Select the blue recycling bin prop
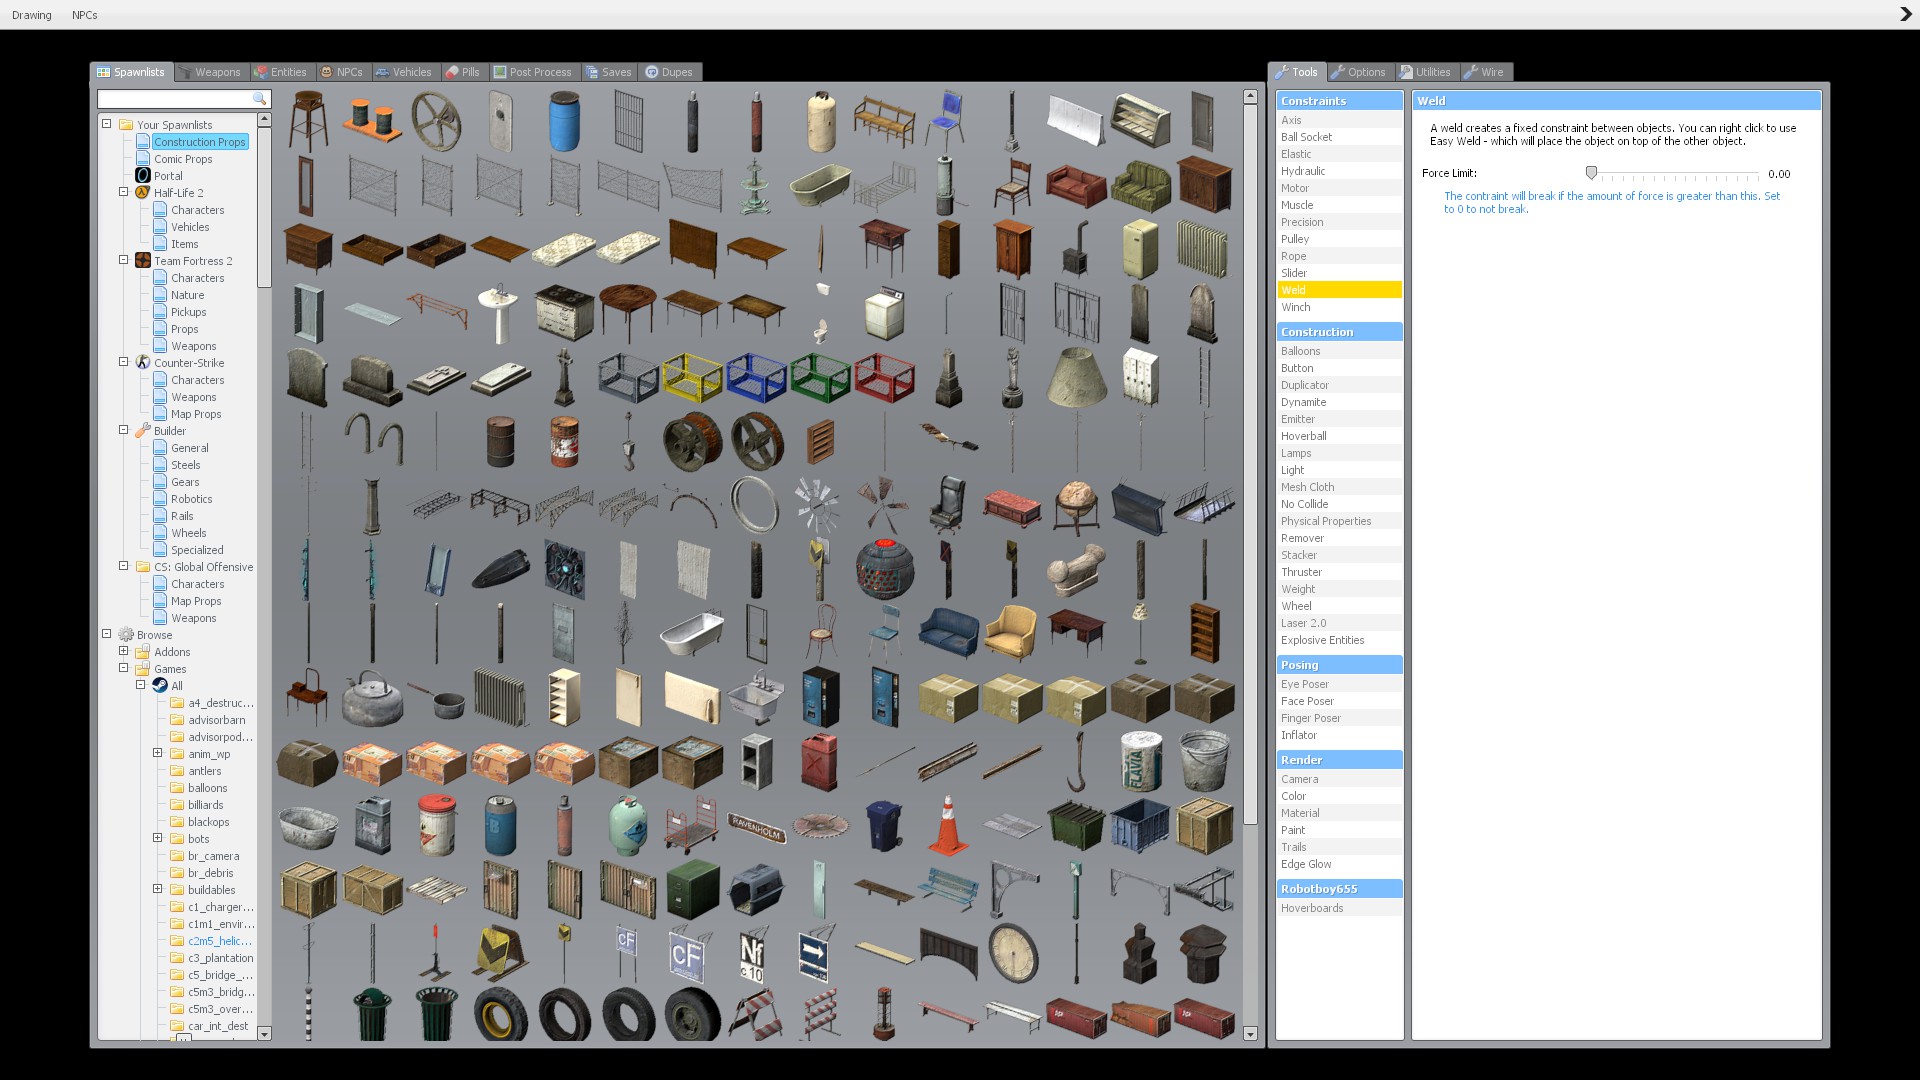 click(x=884, y=826)
